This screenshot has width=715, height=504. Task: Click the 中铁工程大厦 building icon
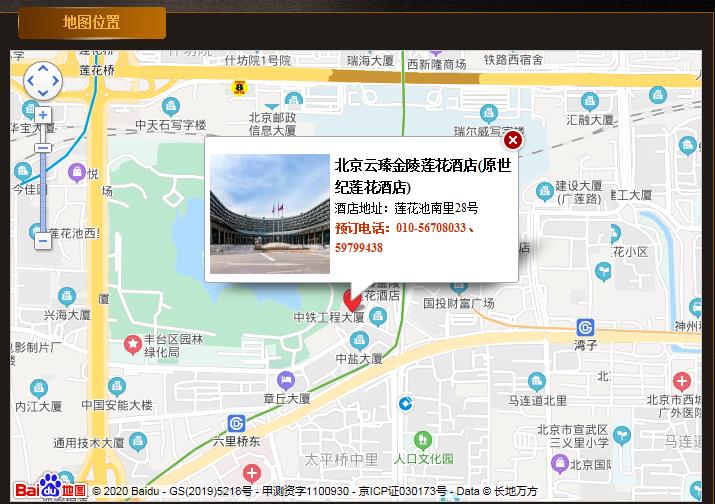pyautogui.click(x=378, y=317)
